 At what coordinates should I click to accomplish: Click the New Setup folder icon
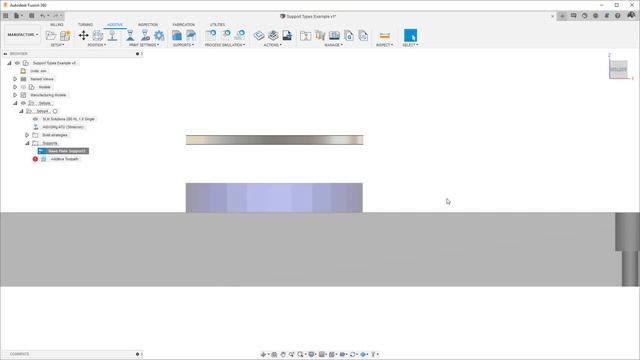[51, 36]
